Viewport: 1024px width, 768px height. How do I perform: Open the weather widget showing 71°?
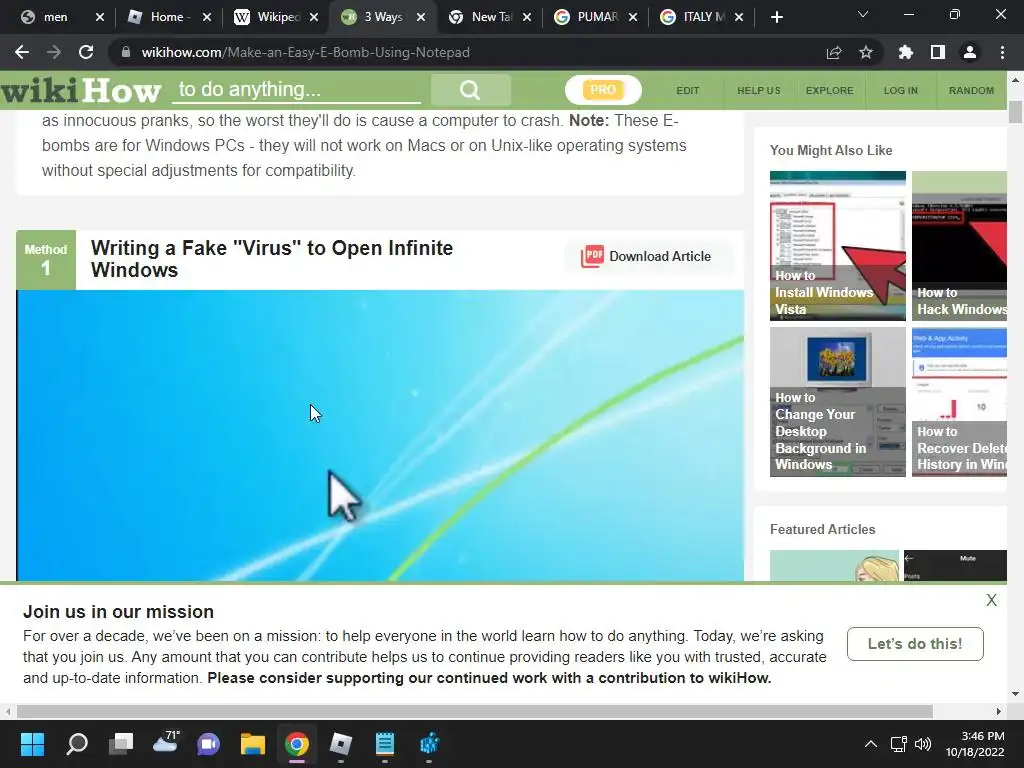[x=165, y=743]
